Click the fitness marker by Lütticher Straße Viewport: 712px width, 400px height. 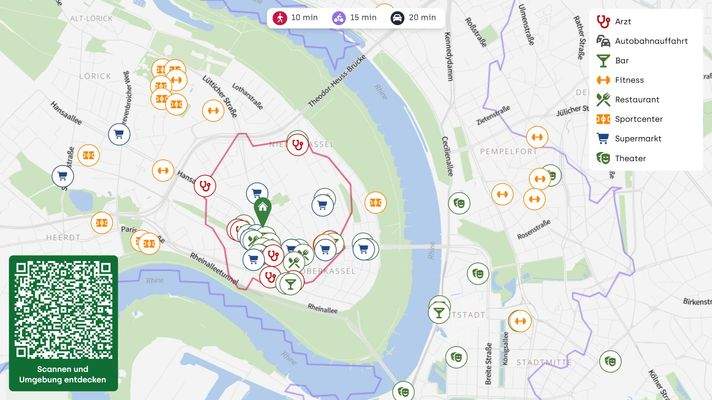[213, 110]
